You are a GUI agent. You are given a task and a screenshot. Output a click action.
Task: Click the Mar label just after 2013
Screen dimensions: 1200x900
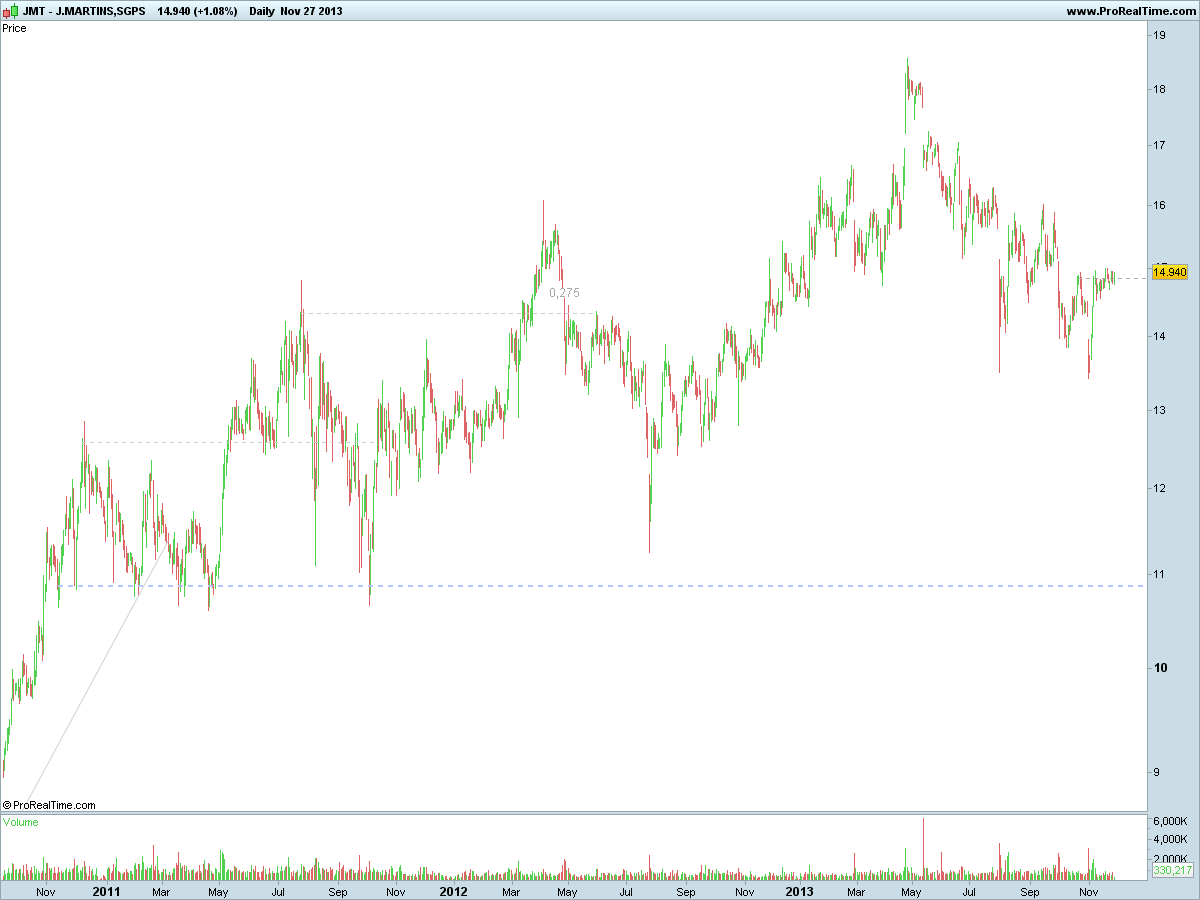[x=855, y=891]
